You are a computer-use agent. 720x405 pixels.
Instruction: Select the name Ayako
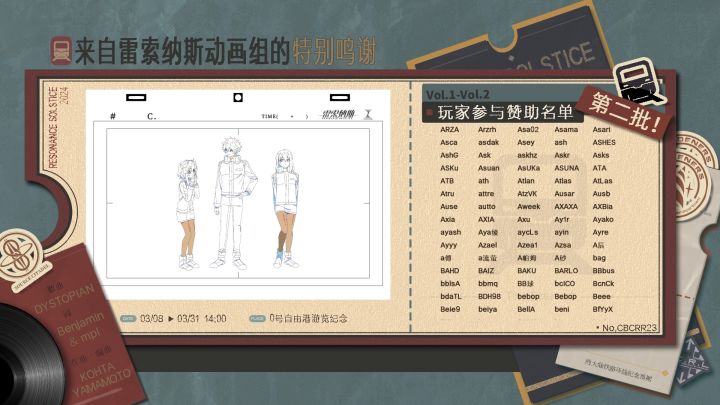click(603, 219)
